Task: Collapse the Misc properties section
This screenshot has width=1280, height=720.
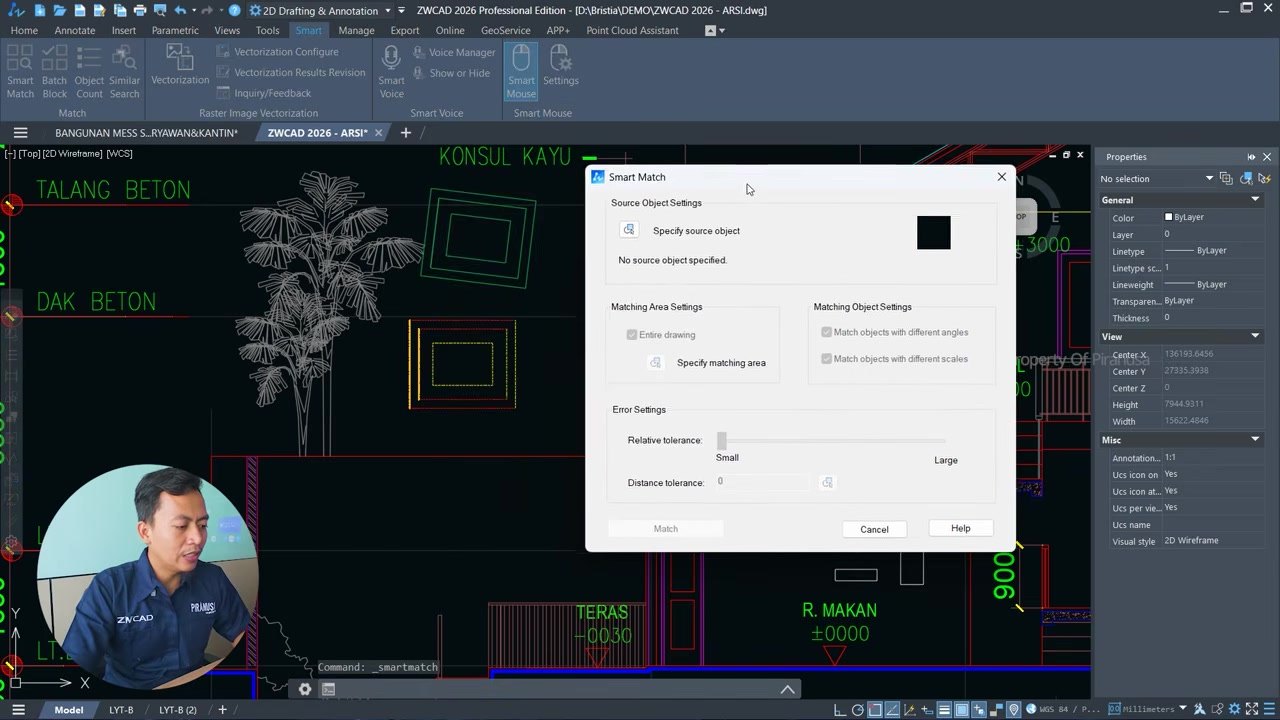Action: coord(1255,440)
